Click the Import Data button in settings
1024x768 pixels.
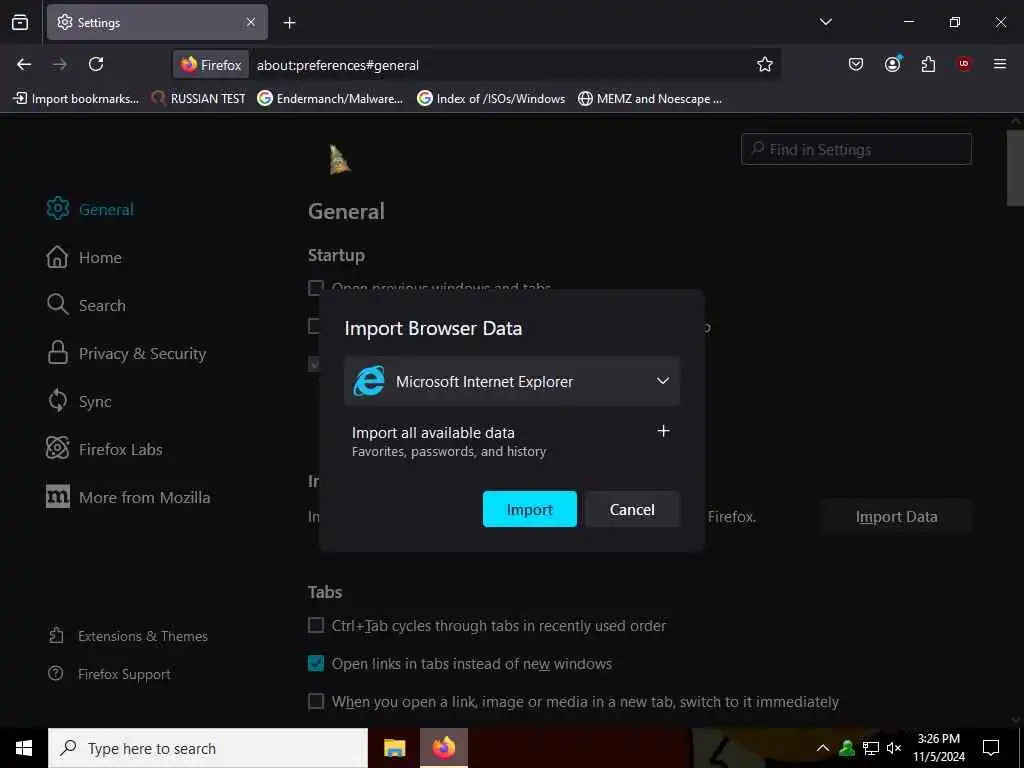[x=897, y=517]
